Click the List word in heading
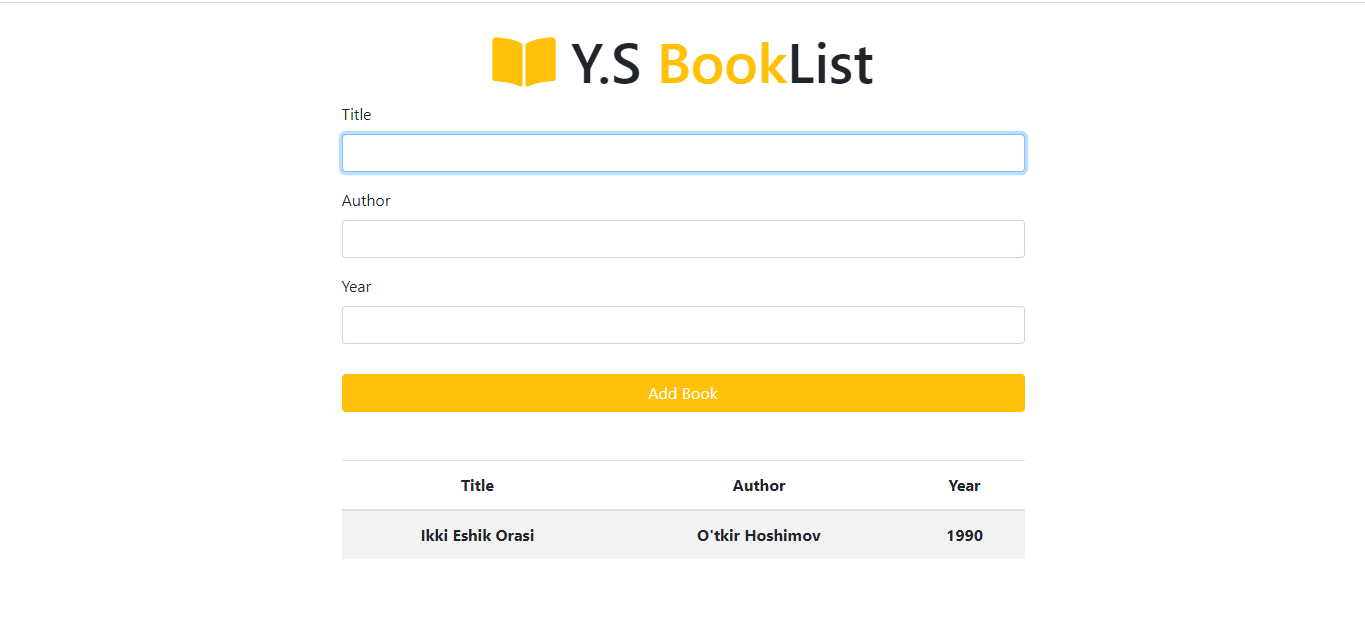Viewport: 1365px width, 626px height. pyautogui.click(x=831, y=63)
